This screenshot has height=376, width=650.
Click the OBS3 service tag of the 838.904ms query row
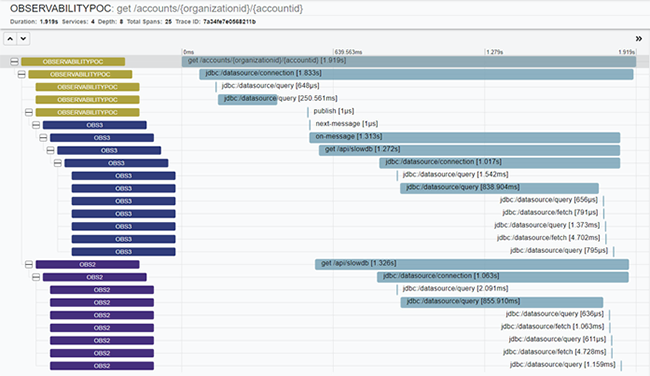coord(124,188)
